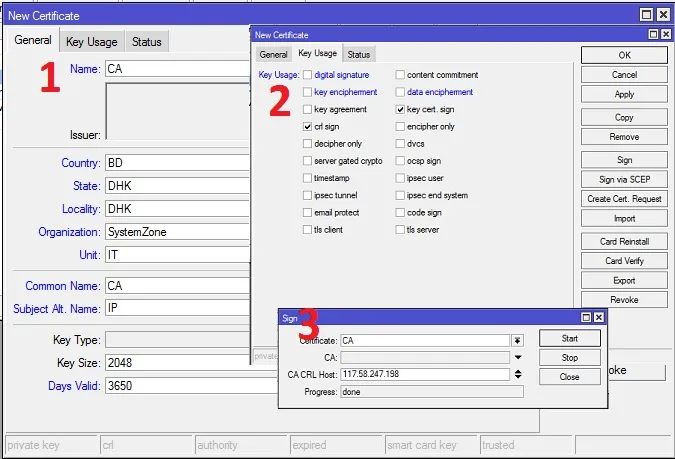Tick the email protect checkbox
Viewport: 675px width, 459px height.
tap(307, 213)
